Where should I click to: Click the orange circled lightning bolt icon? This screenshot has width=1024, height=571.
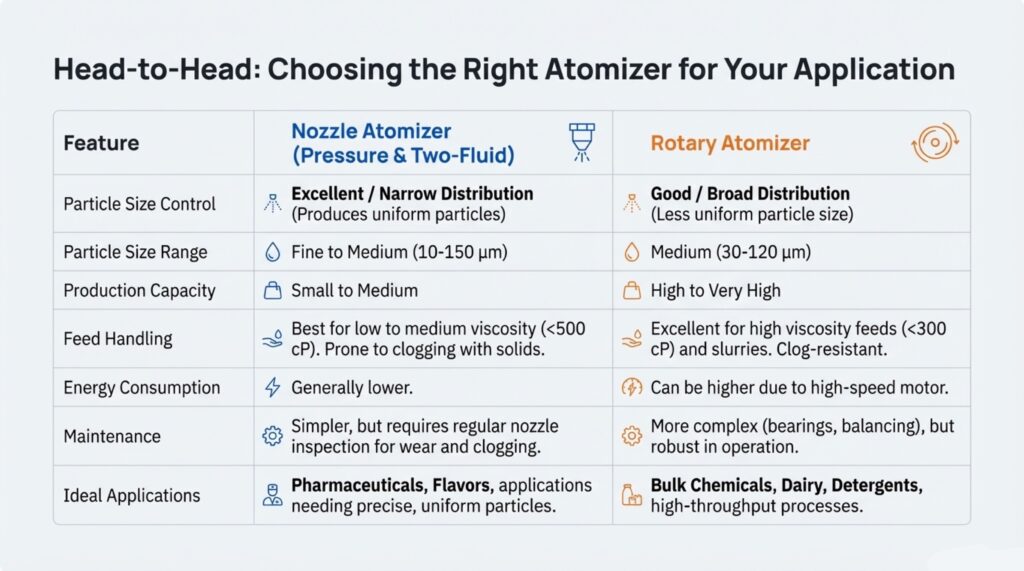tap(632, 387)
